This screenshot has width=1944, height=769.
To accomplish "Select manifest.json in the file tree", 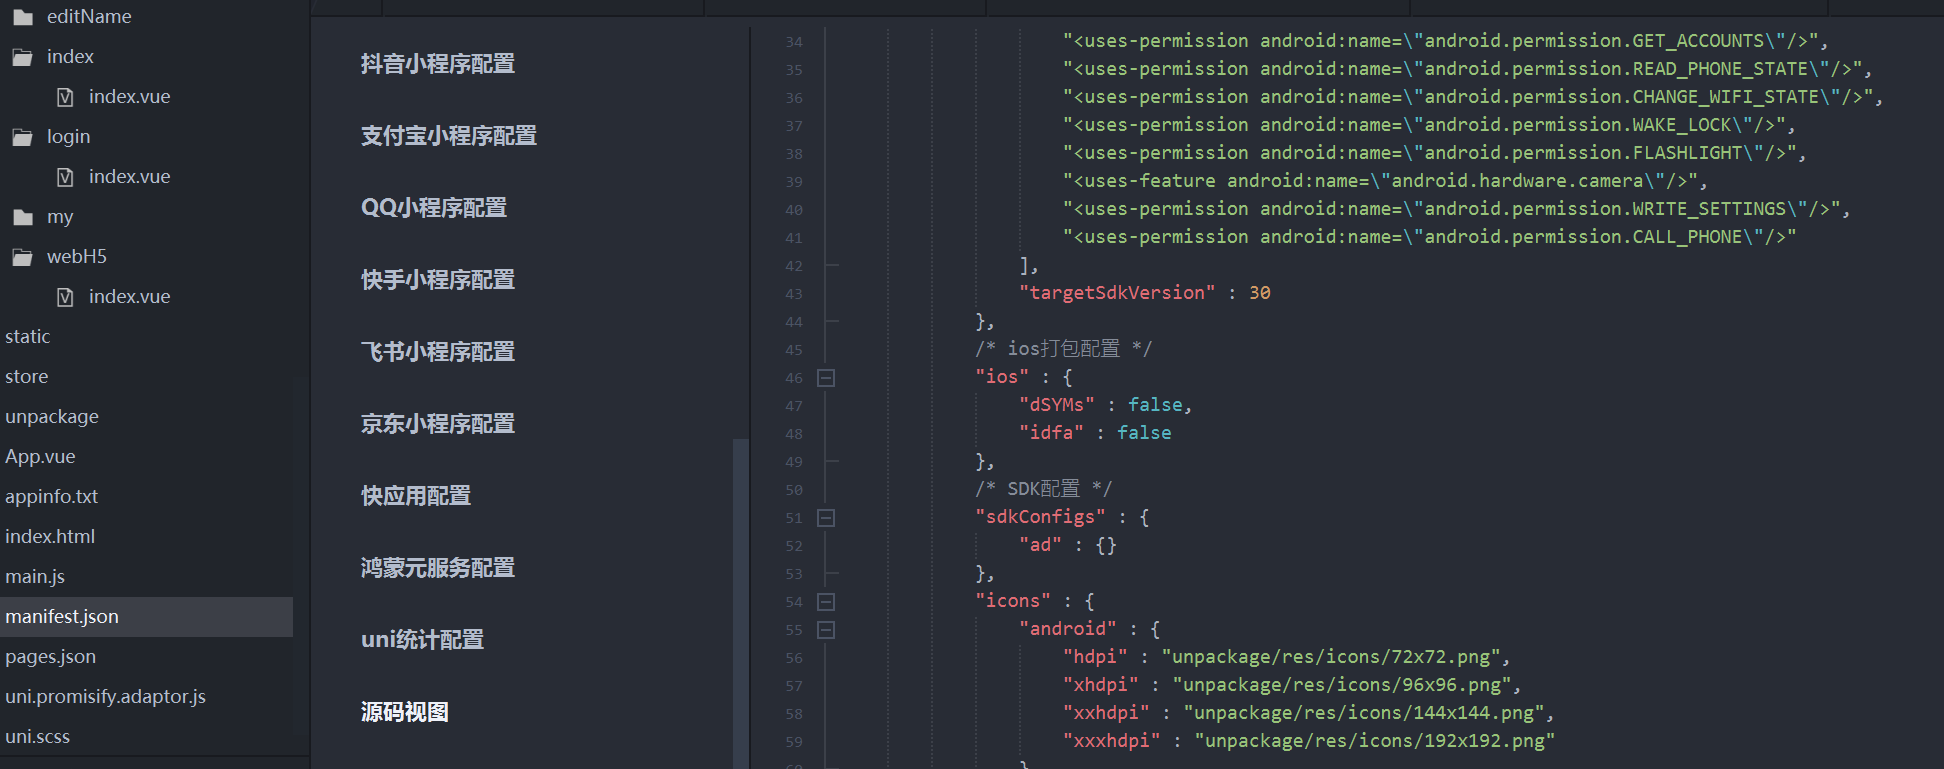I will pyautogui.click(x=146, y=617).
